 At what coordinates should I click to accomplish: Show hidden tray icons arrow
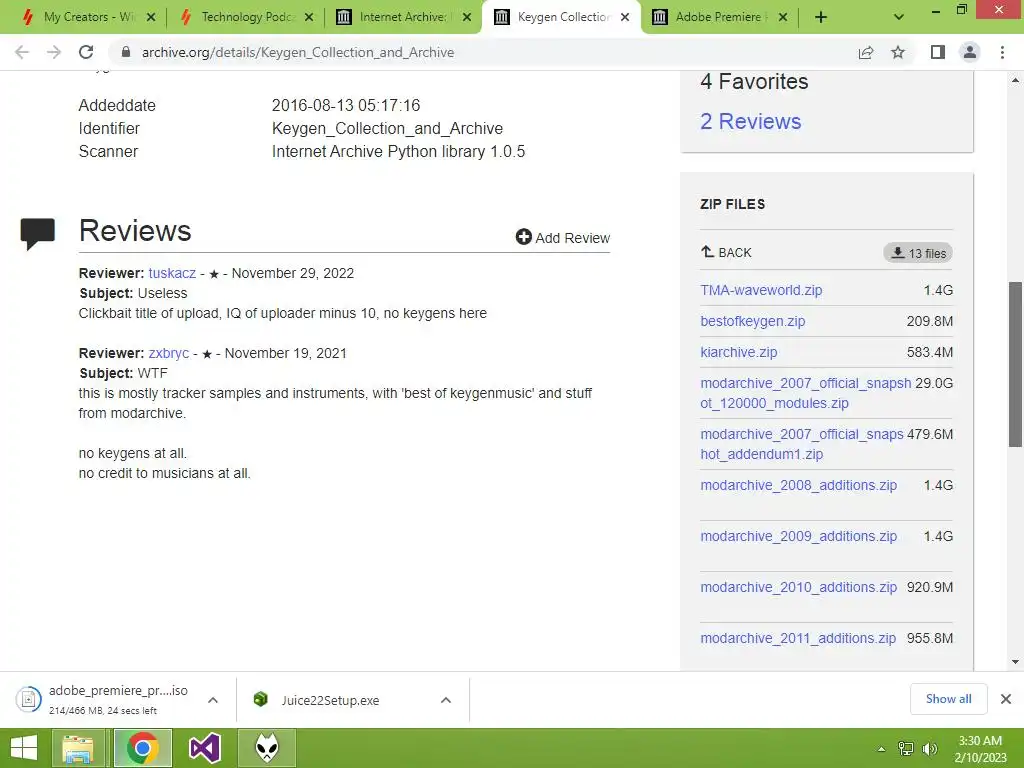click(881, 749)
